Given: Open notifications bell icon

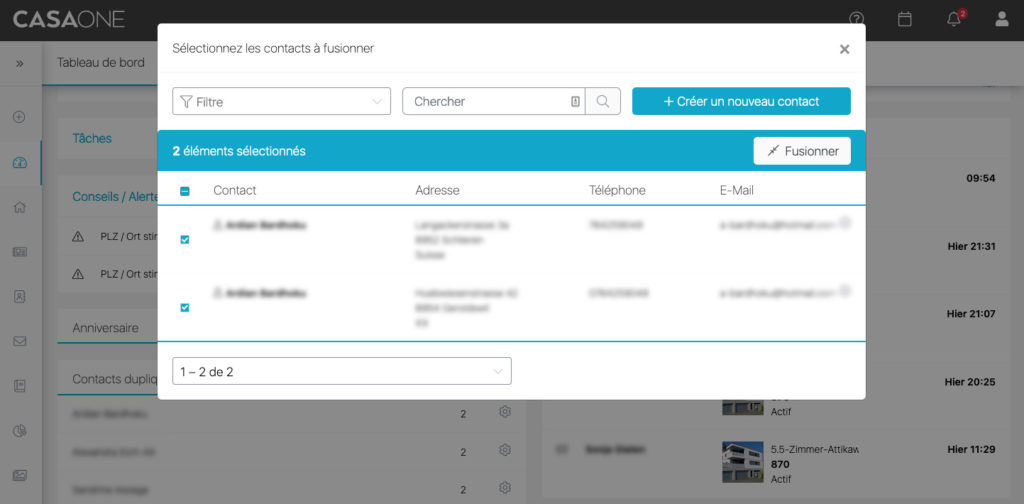Looking at the screenshot, I should pyautogui.click(x=954, y=19).
